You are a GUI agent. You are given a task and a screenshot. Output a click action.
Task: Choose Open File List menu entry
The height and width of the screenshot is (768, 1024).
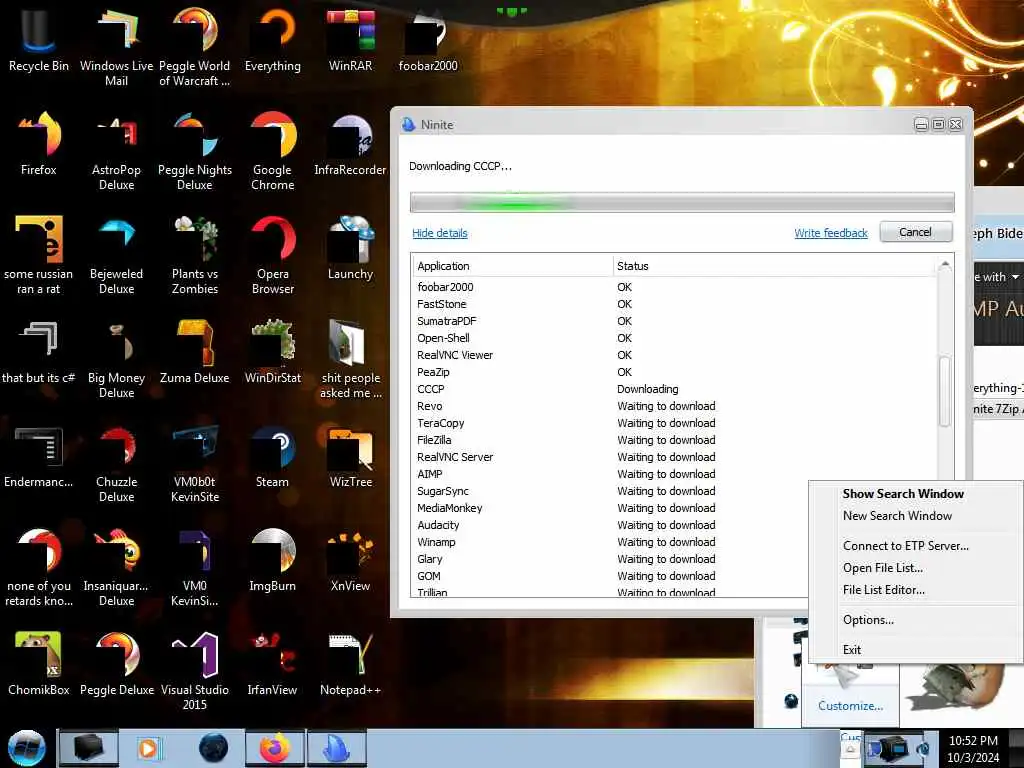883,568
